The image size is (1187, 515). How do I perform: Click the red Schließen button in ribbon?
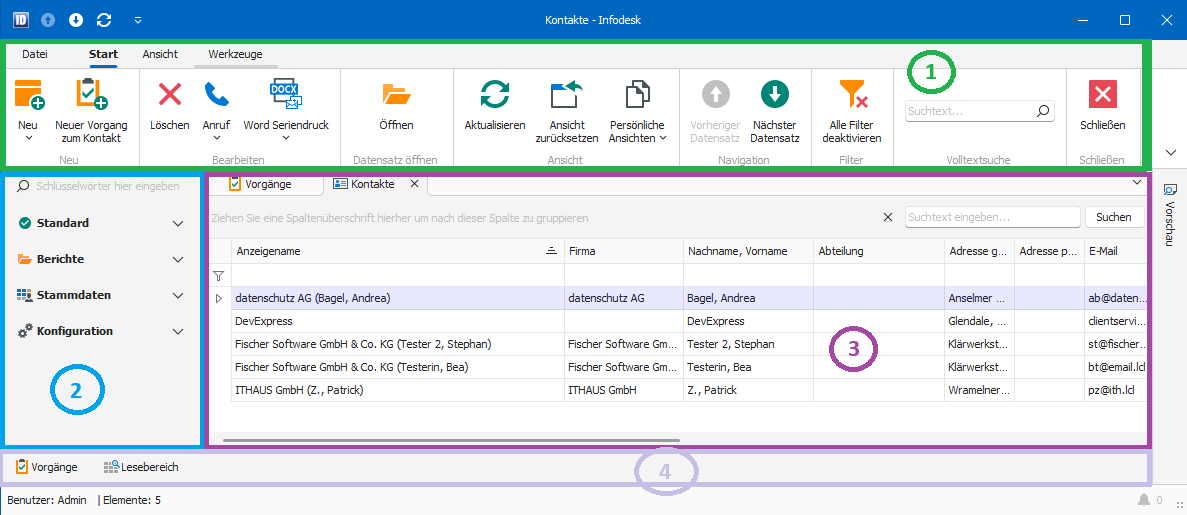pyautogui.click(x=1103, y=94)
